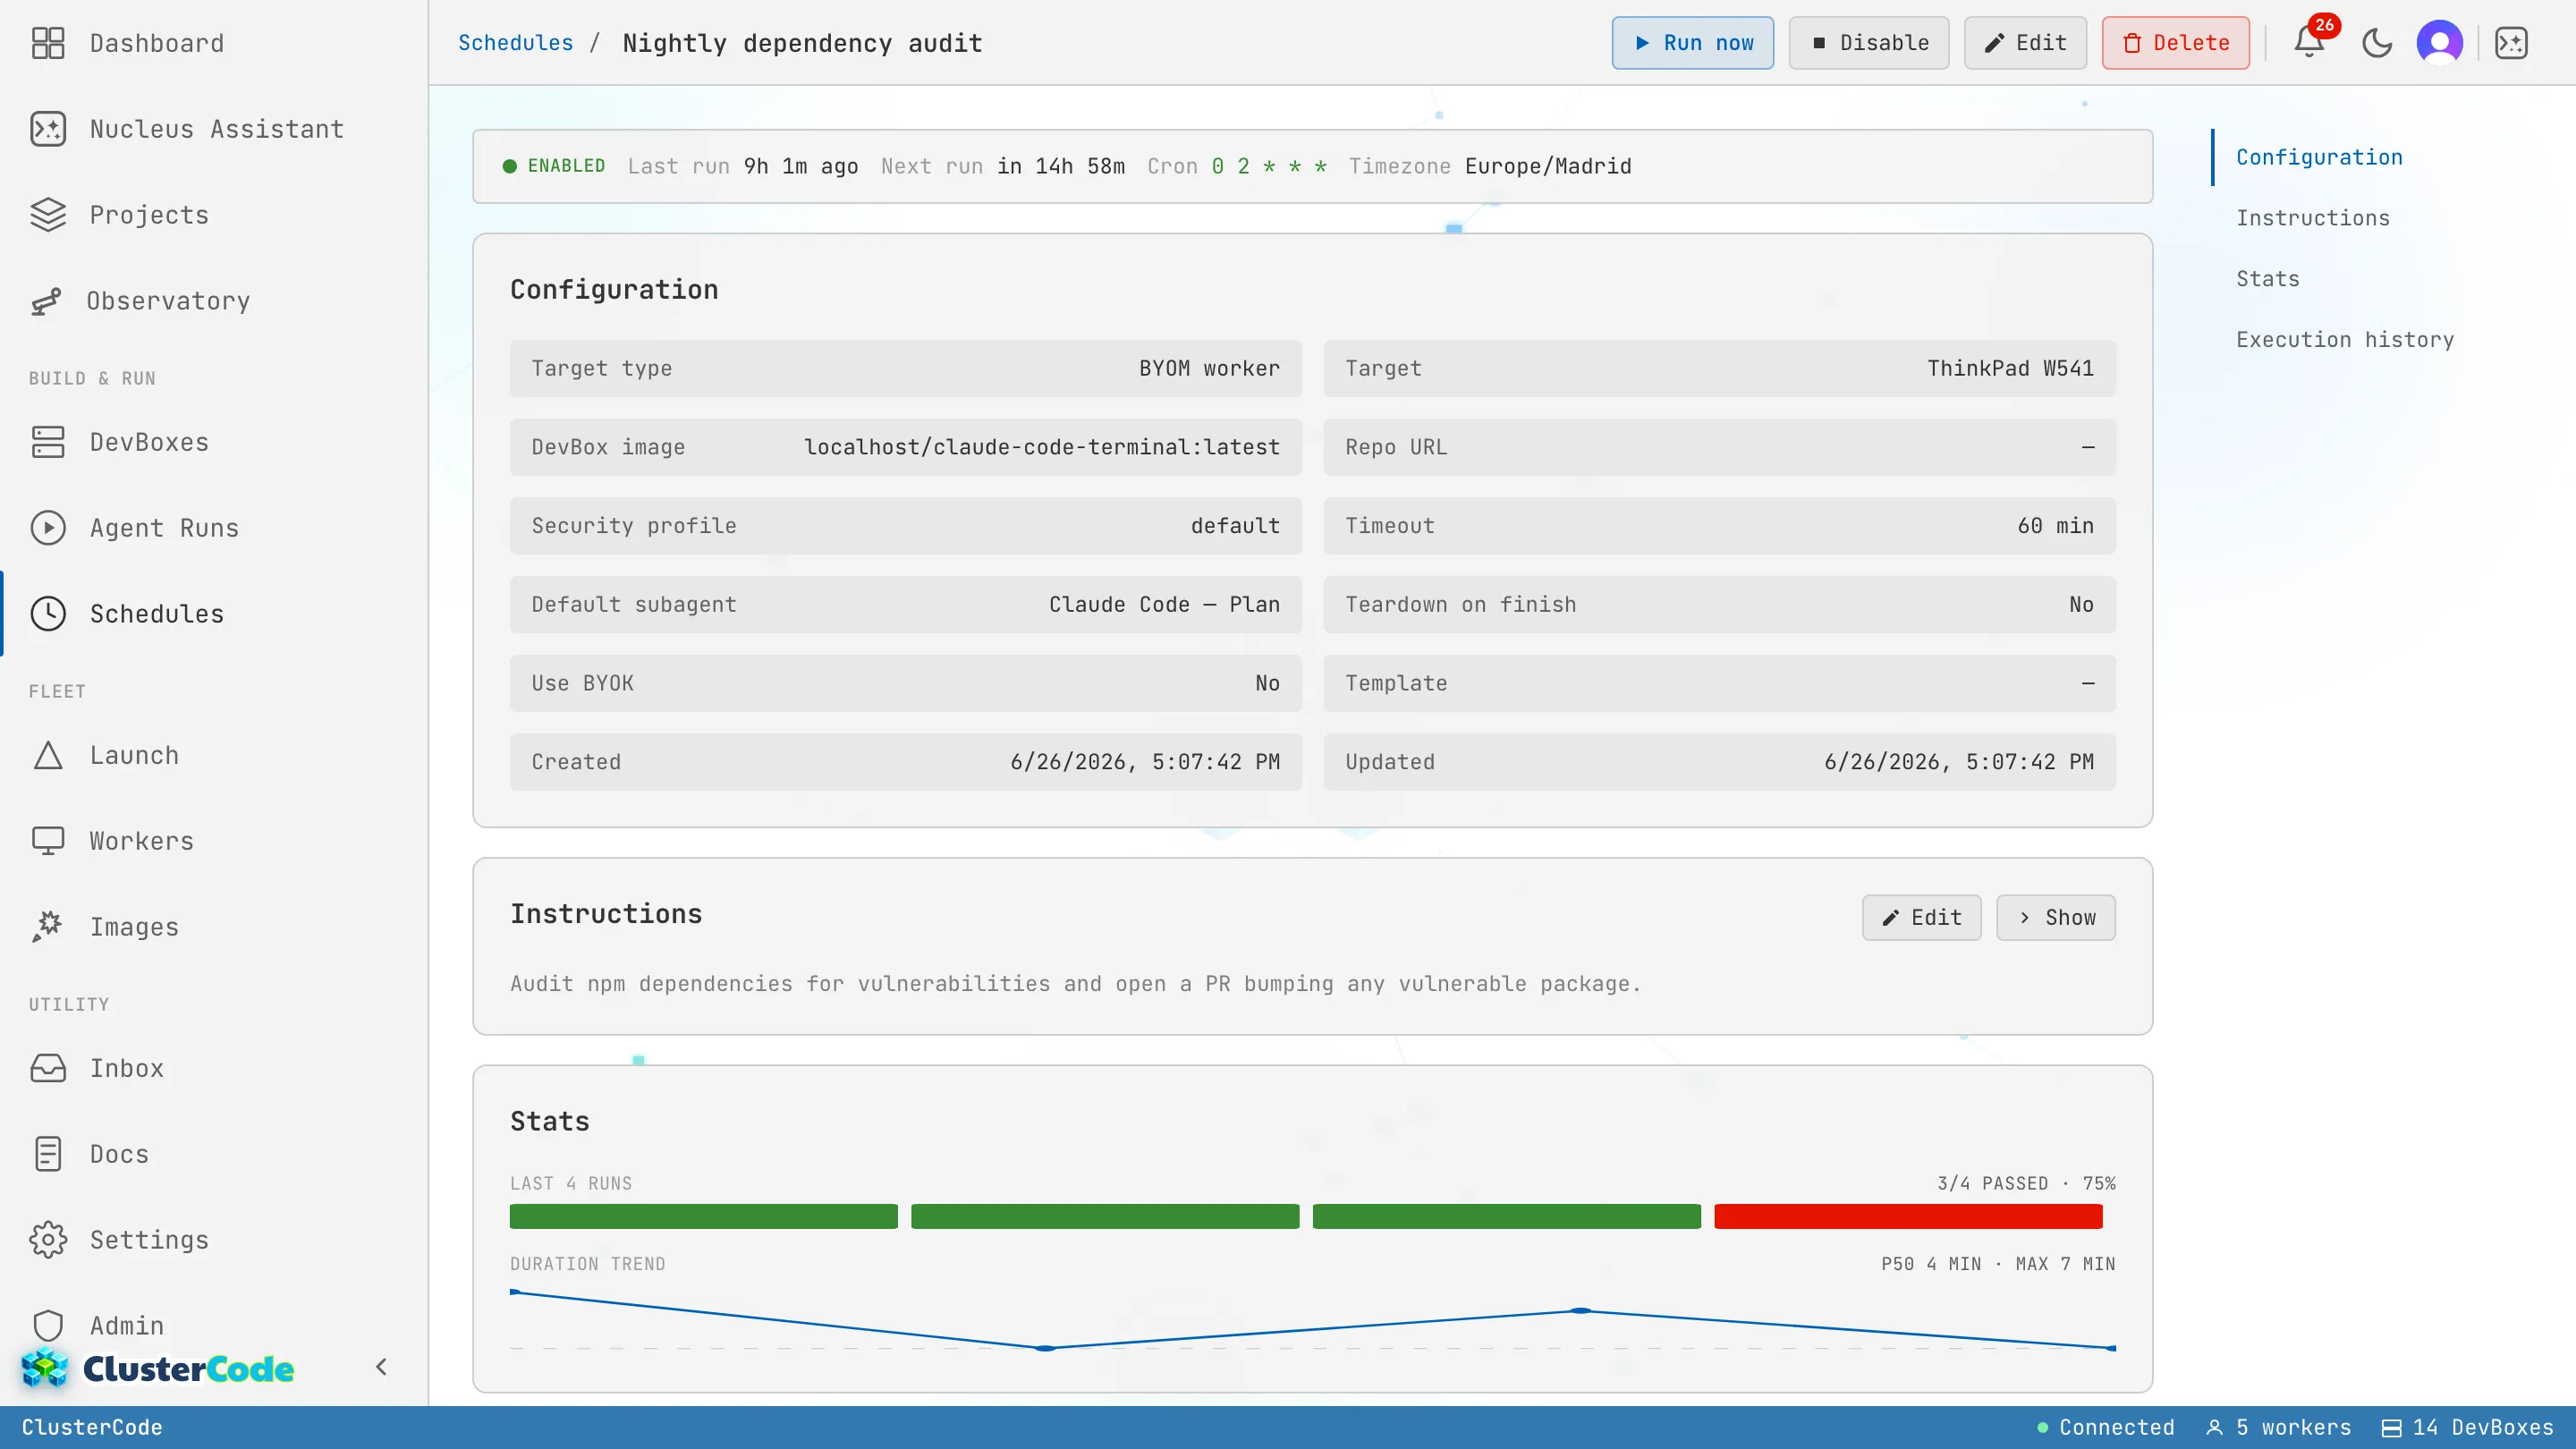Click the Launch triangle icon
This screenshot has width=2576, height=1449.
pos(48,755)
